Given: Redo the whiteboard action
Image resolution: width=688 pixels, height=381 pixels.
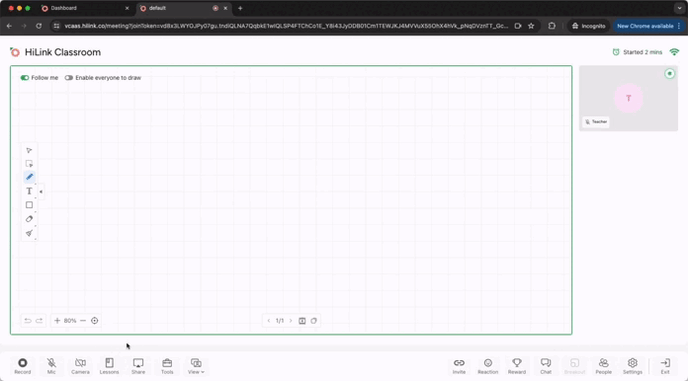Looking at the screenshot, I should coord(39,321).
